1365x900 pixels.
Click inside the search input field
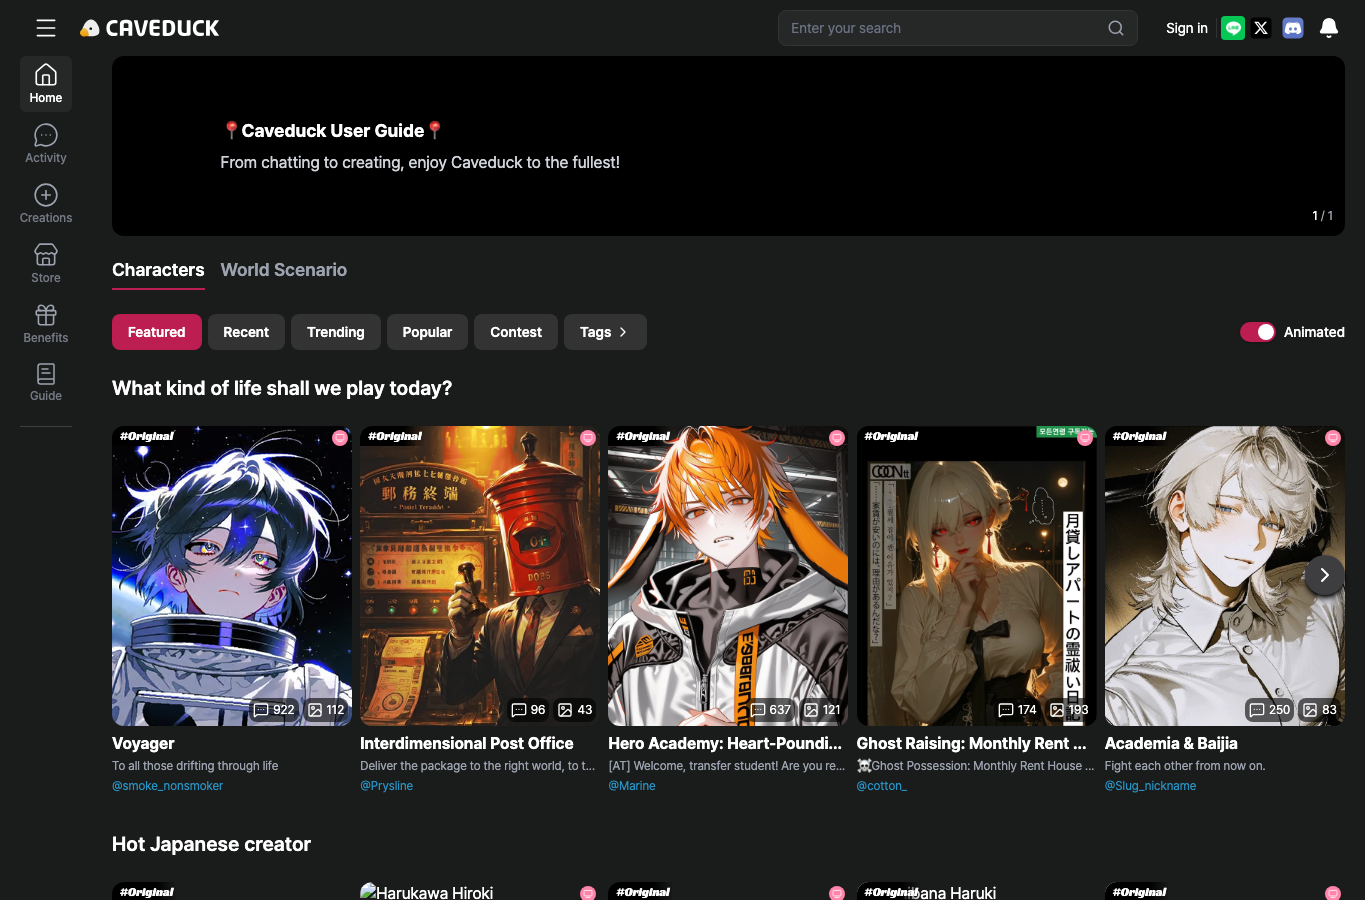coord(945,28)
